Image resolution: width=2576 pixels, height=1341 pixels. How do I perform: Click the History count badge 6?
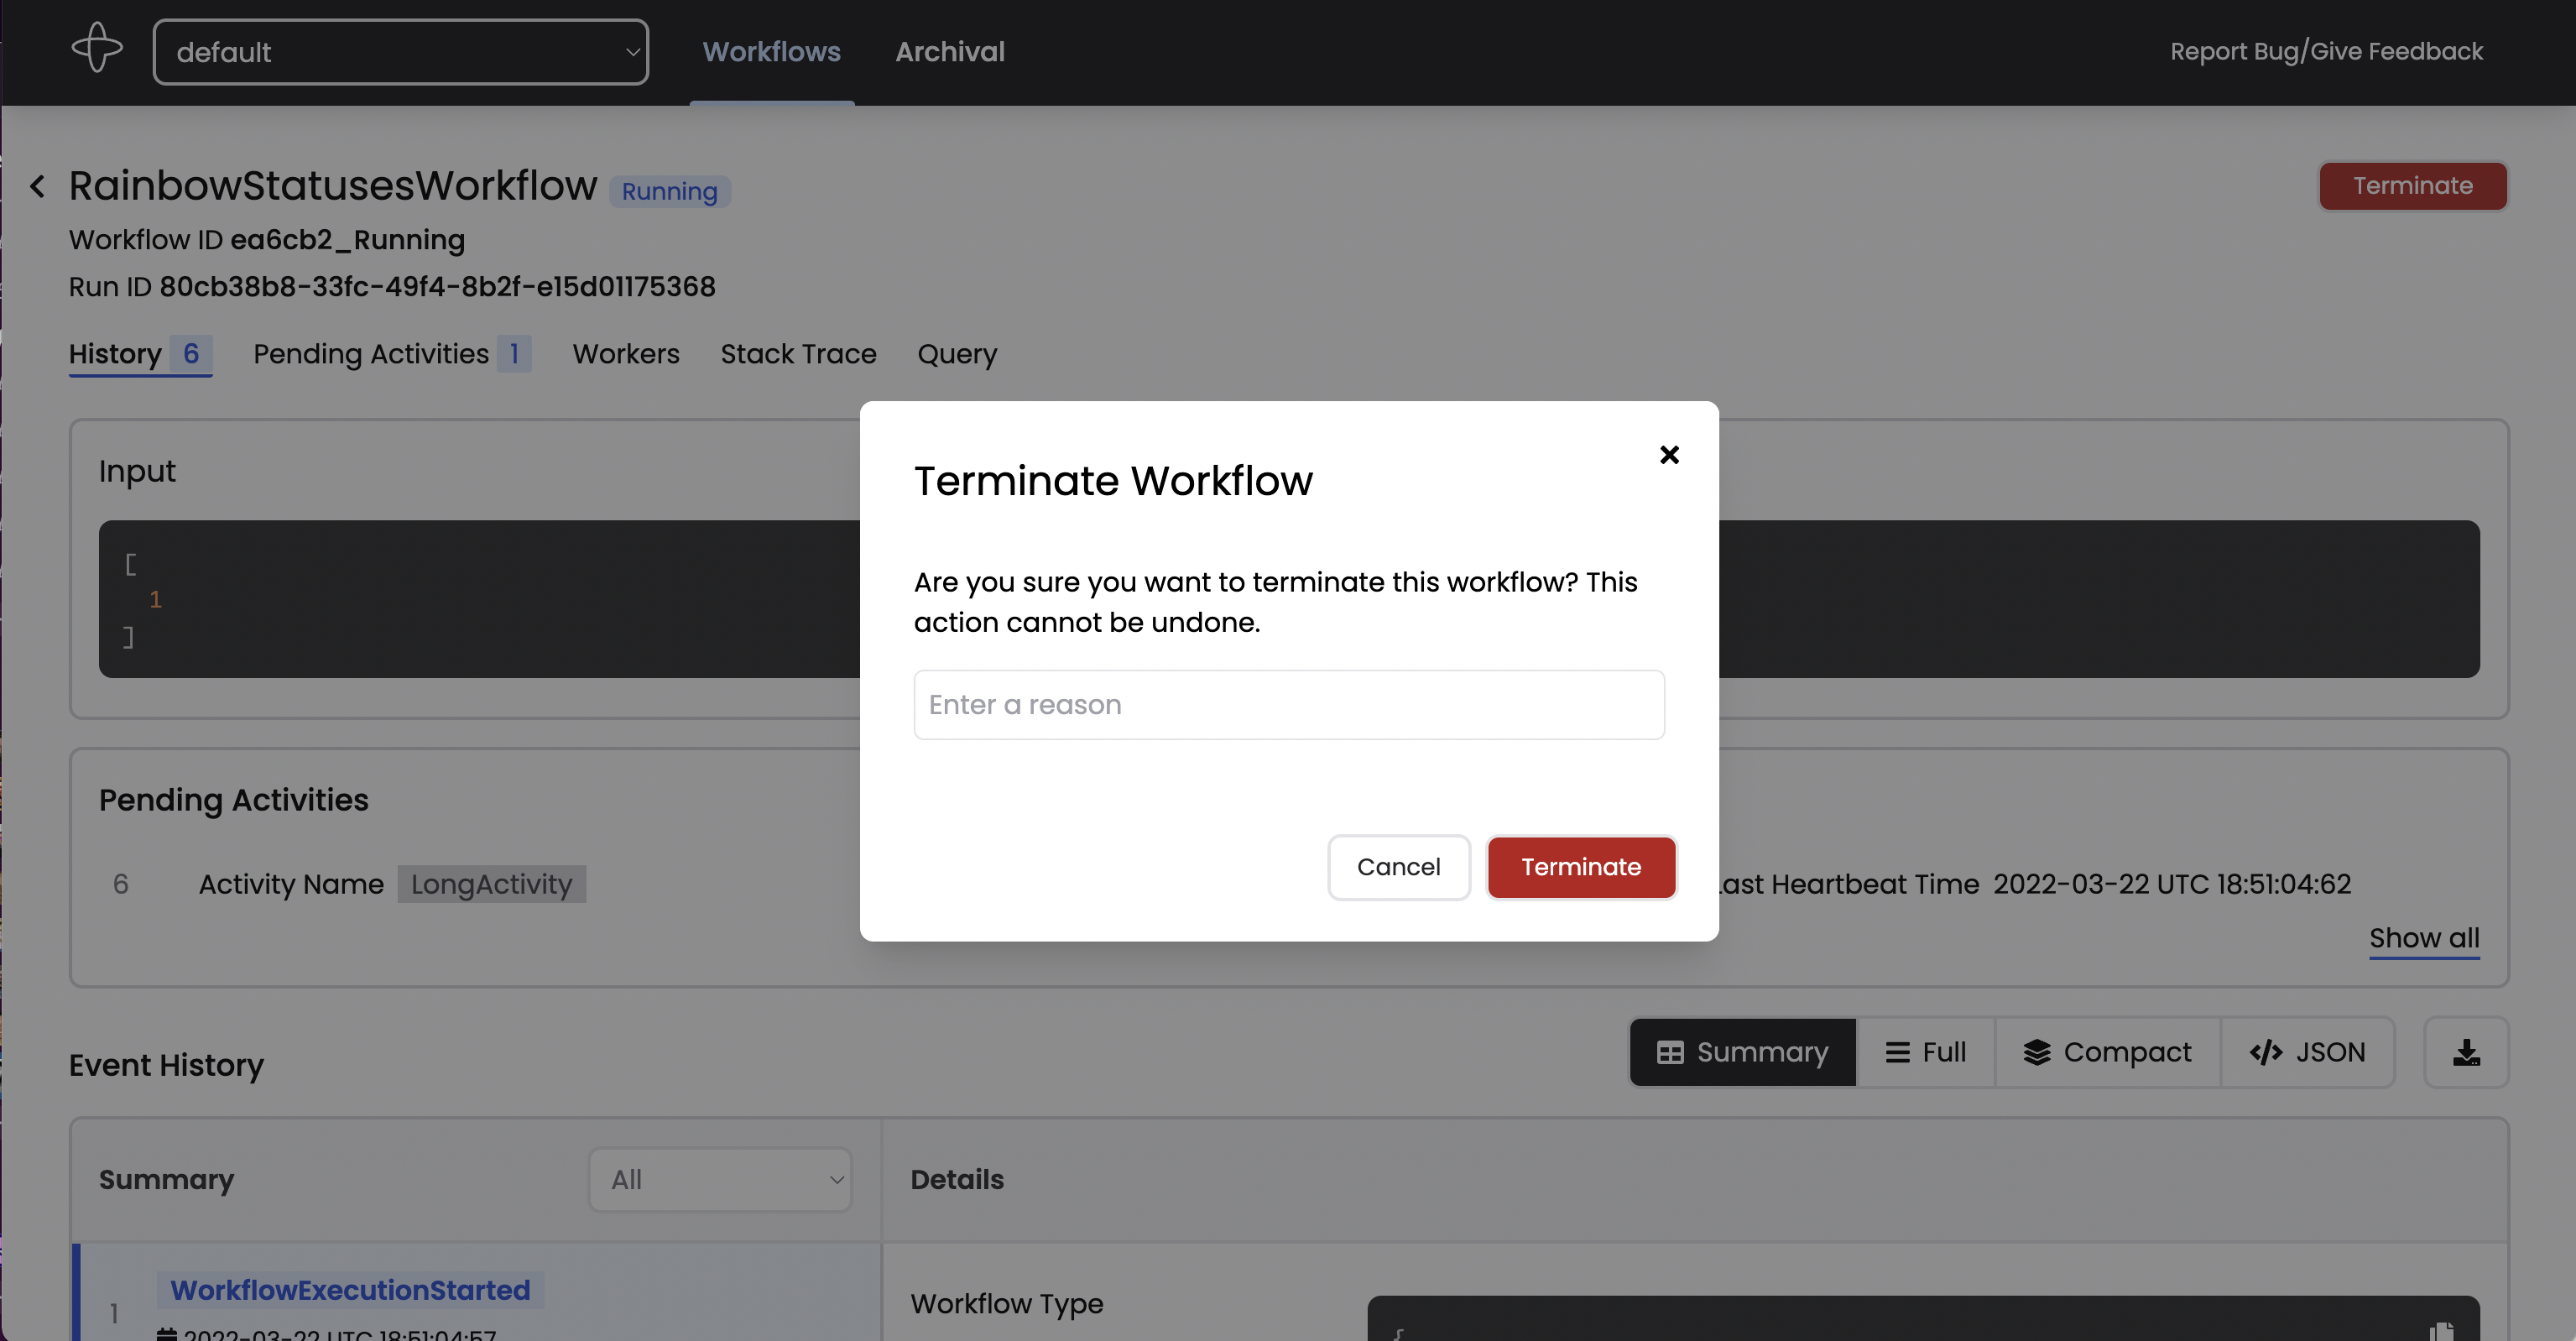[191, 353]
